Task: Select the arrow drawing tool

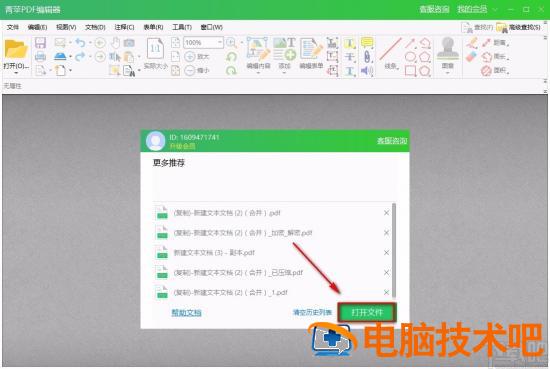Action: click(410, 43)
